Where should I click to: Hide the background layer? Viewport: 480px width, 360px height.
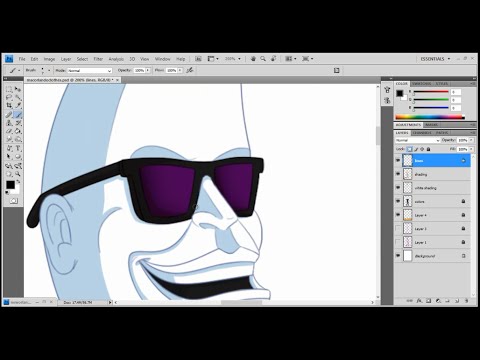click(x=398, y=256)
